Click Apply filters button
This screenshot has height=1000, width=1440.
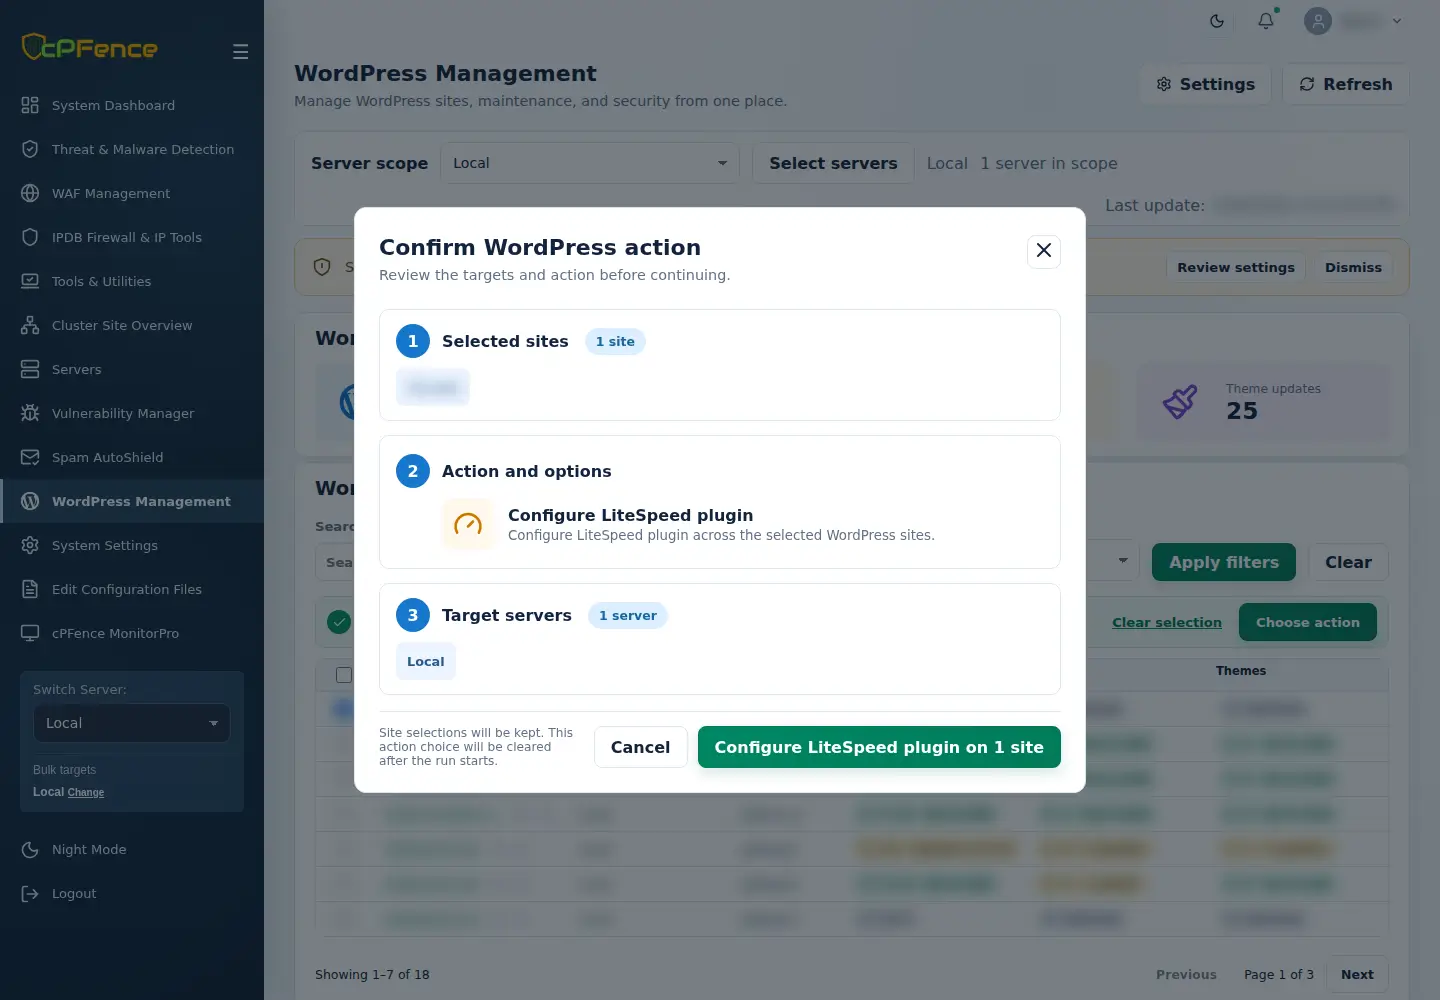click(1224, 562)
